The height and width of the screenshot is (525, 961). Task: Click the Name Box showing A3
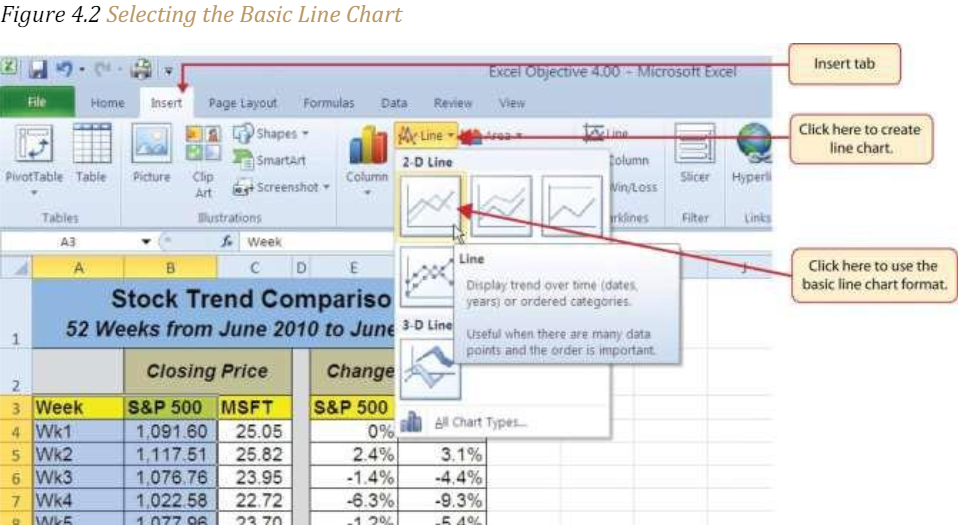[x=69, y=242]
